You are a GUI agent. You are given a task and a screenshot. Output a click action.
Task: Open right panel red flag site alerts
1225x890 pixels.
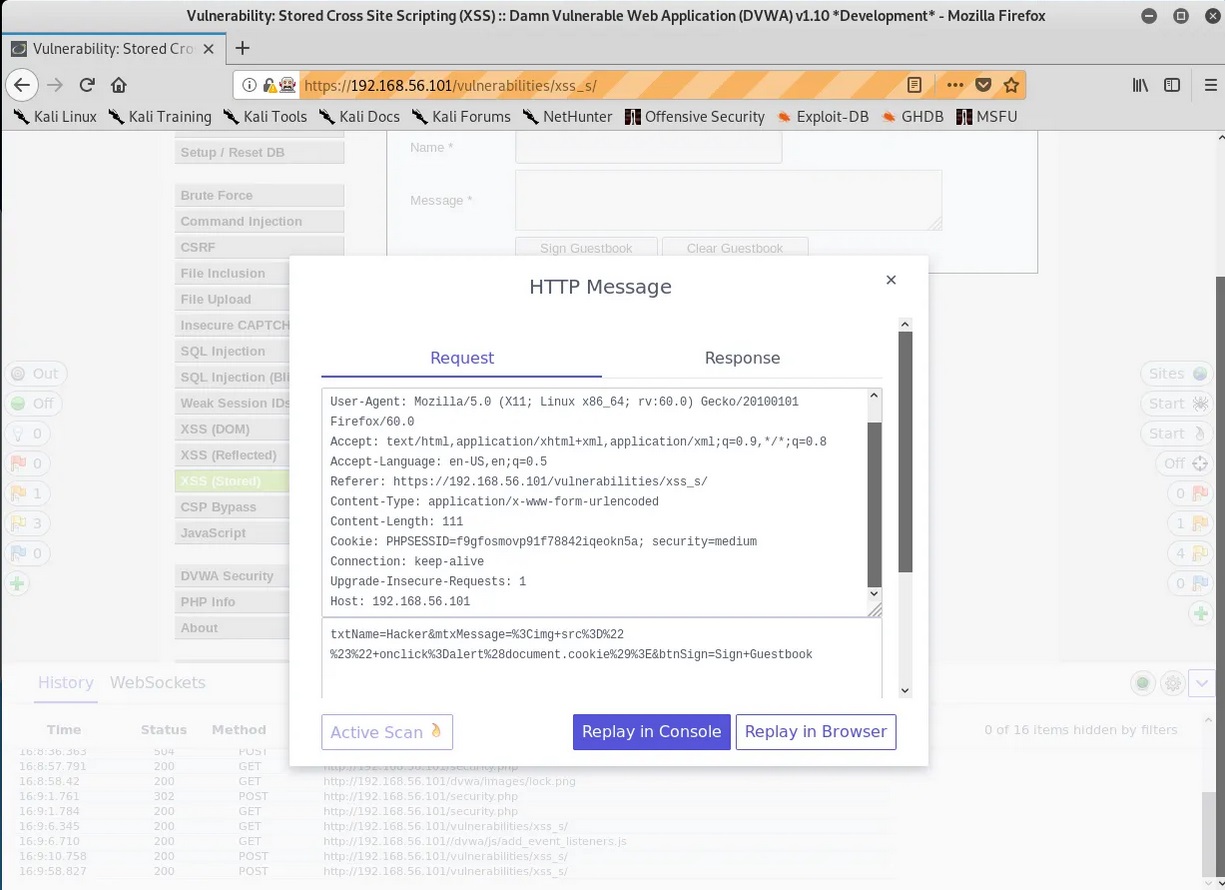click(1192, 493)
